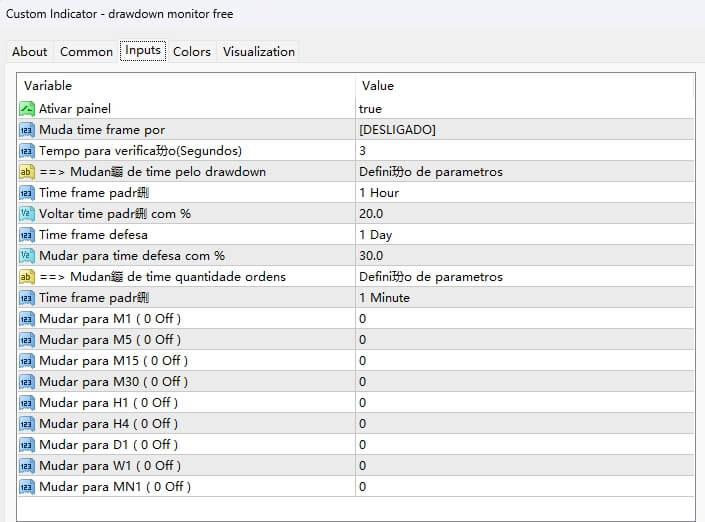705x522 pixels.
Task: Click the Mudar para W1 integer icon
Action: (27, 465)
